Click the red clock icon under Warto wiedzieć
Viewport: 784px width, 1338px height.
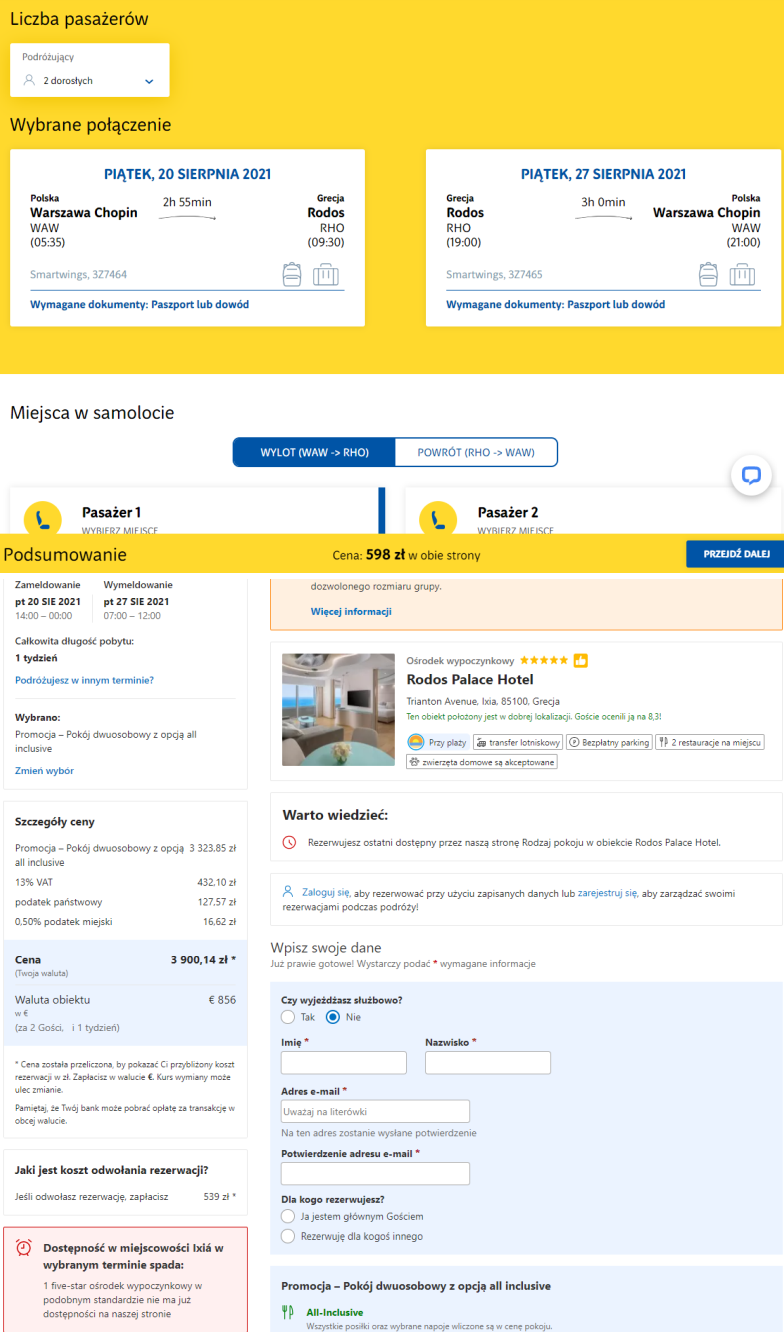point(290,843)
